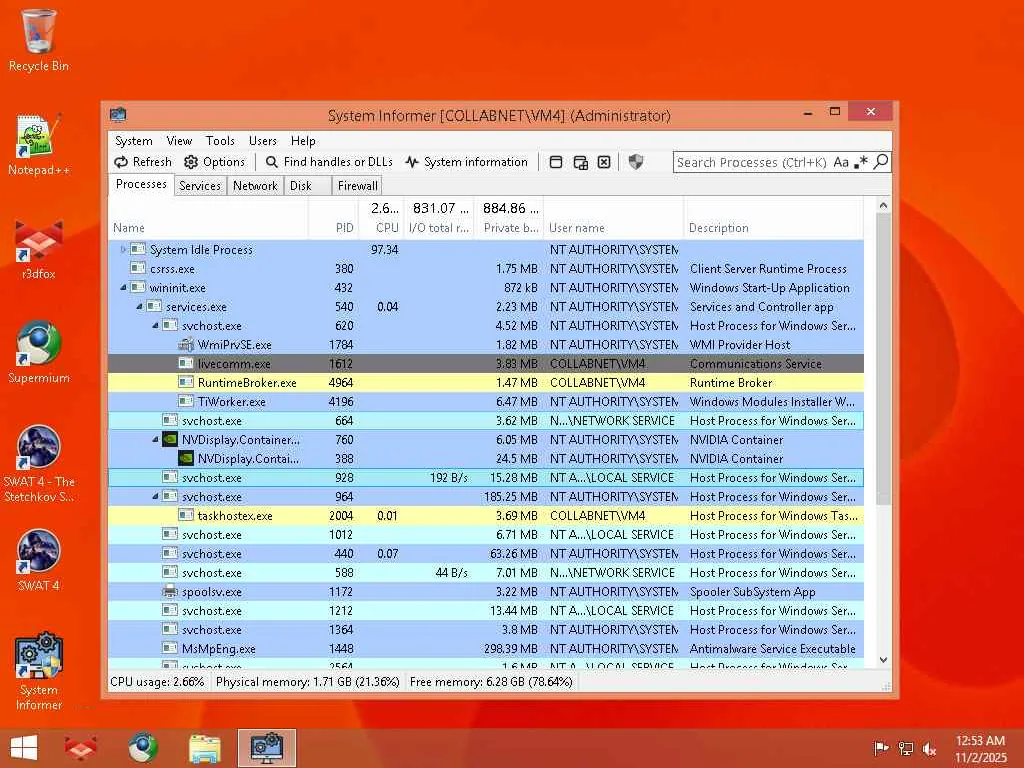Viewport: 1024px width, 768px height.
Task: Open Options from the toolbar
Action: click(214, 162)
